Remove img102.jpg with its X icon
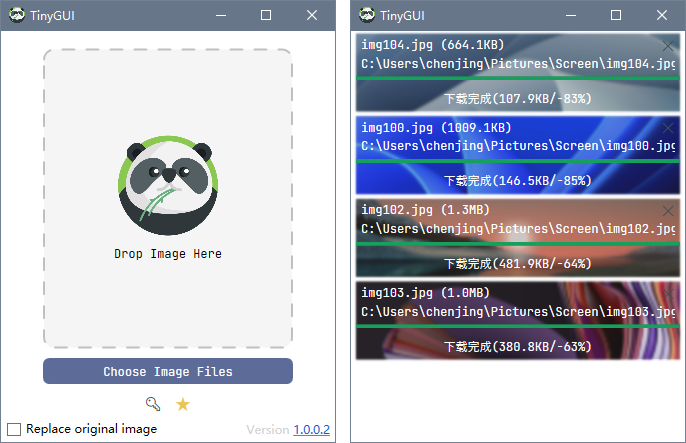 coord(668,210)
